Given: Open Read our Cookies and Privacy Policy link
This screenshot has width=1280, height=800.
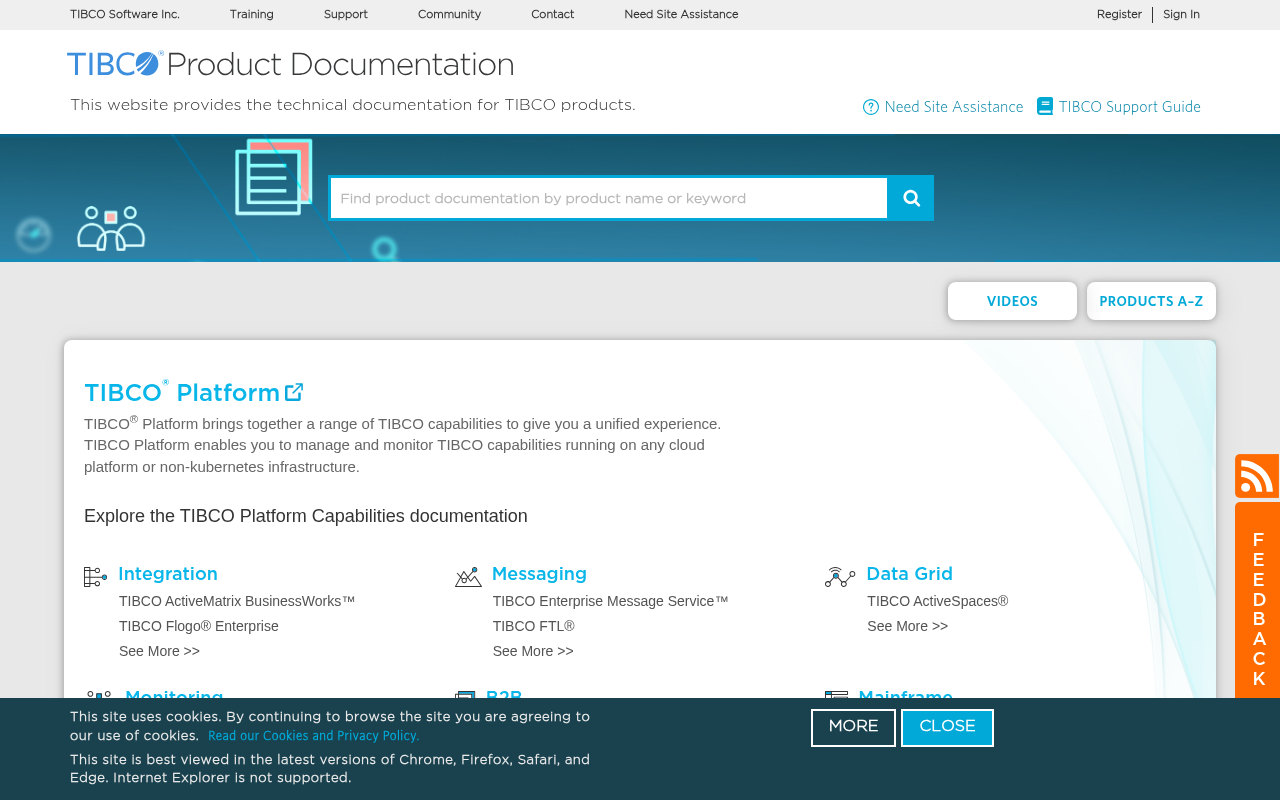Looking at the screenshot, I should [313, 735].
